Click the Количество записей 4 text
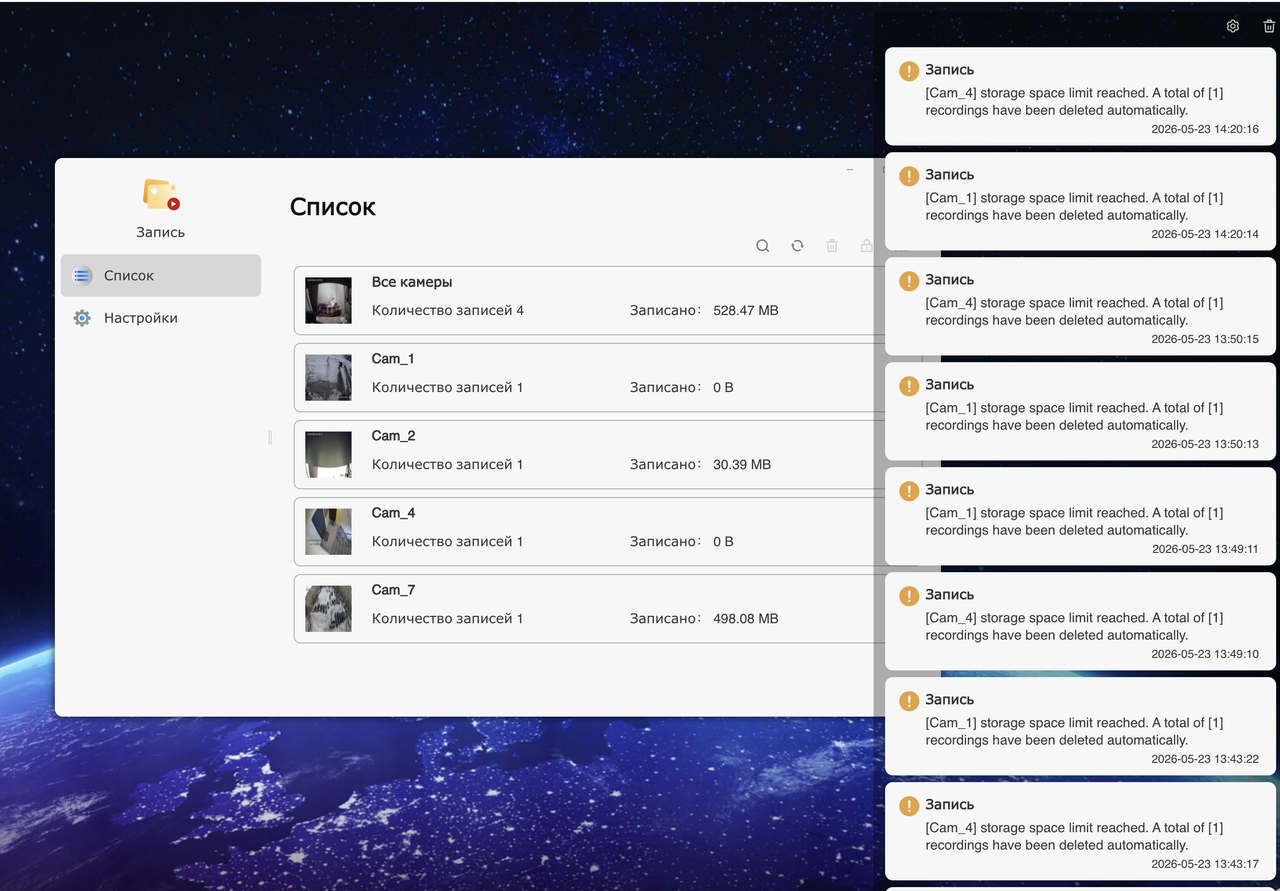The image size is (1280, 891). (x=448, y=311)
